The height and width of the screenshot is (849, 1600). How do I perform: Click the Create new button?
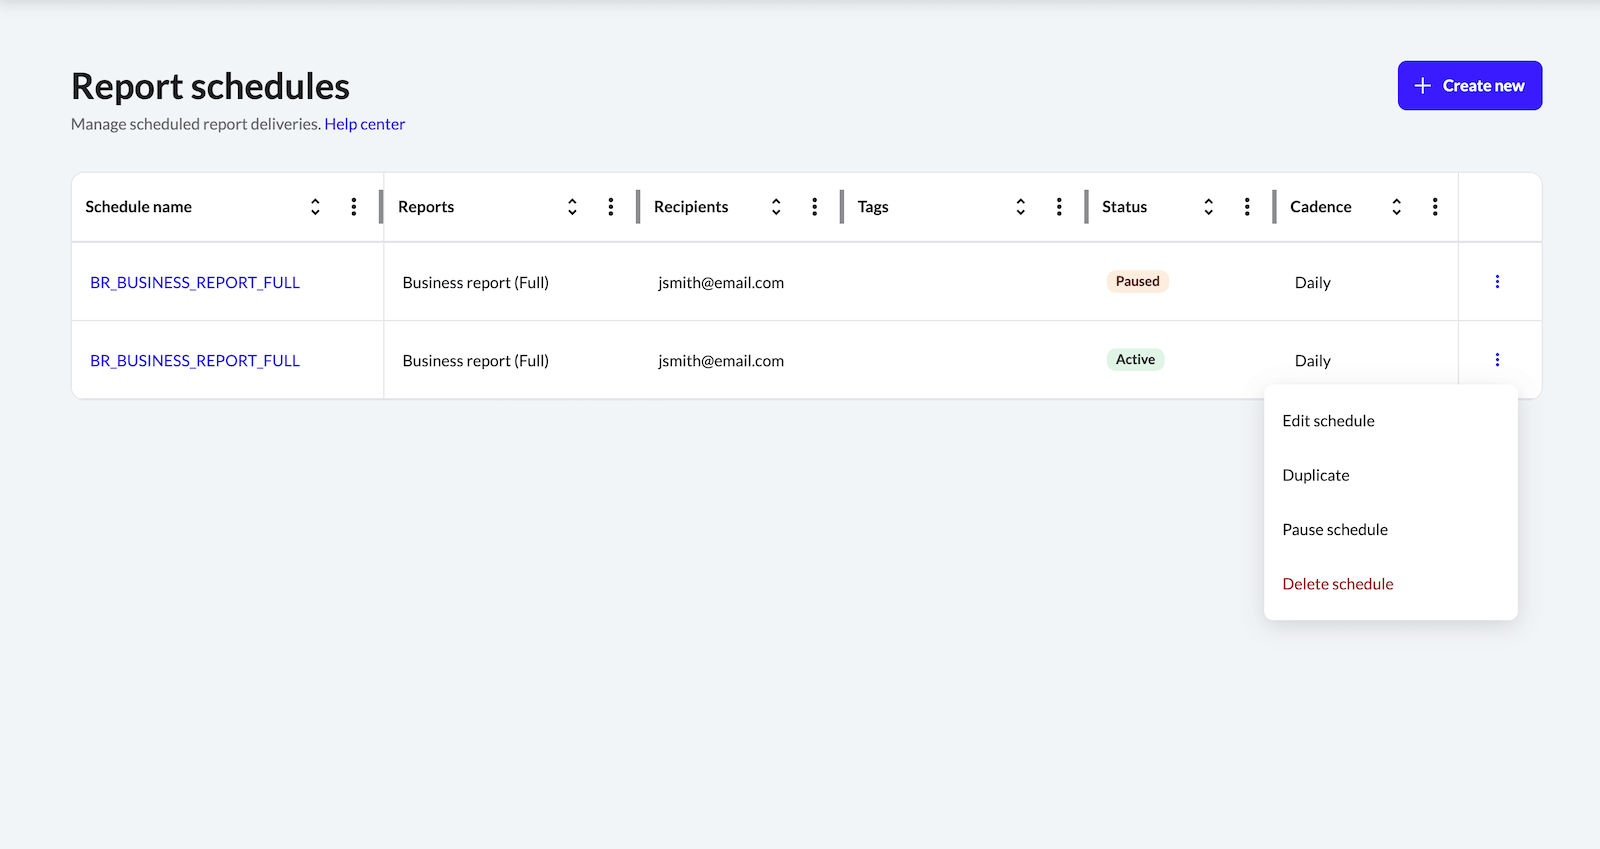point(1470,86)
